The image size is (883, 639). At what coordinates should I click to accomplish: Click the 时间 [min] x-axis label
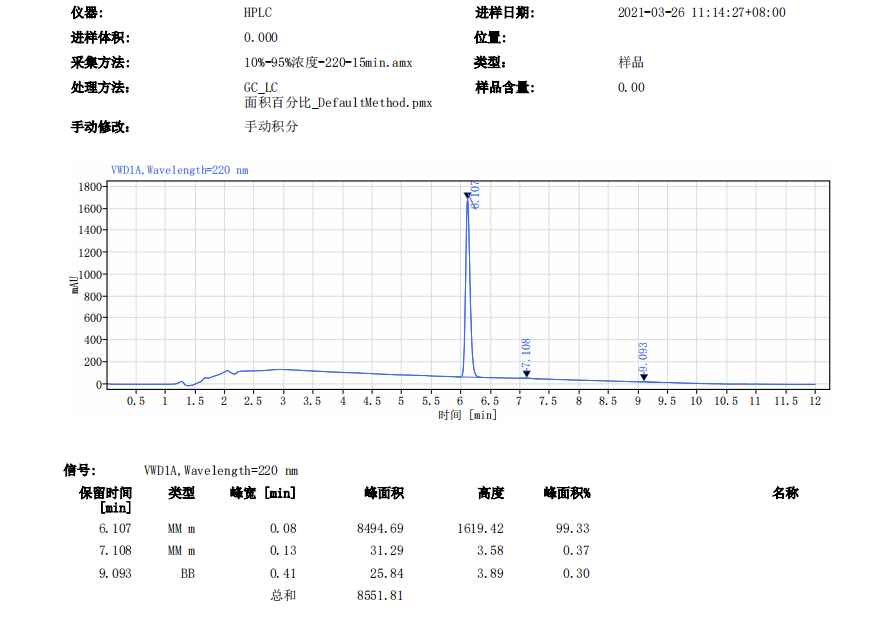point(467,414)
